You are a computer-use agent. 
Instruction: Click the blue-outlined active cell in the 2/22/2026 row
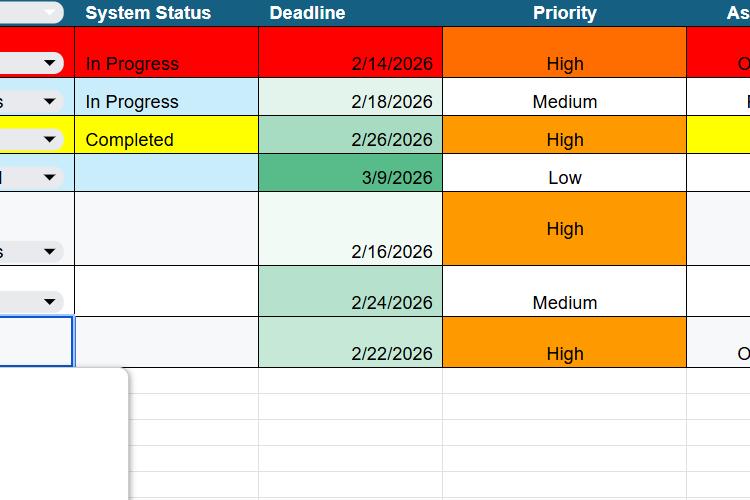pyautogui.click(x=36, y=342)
